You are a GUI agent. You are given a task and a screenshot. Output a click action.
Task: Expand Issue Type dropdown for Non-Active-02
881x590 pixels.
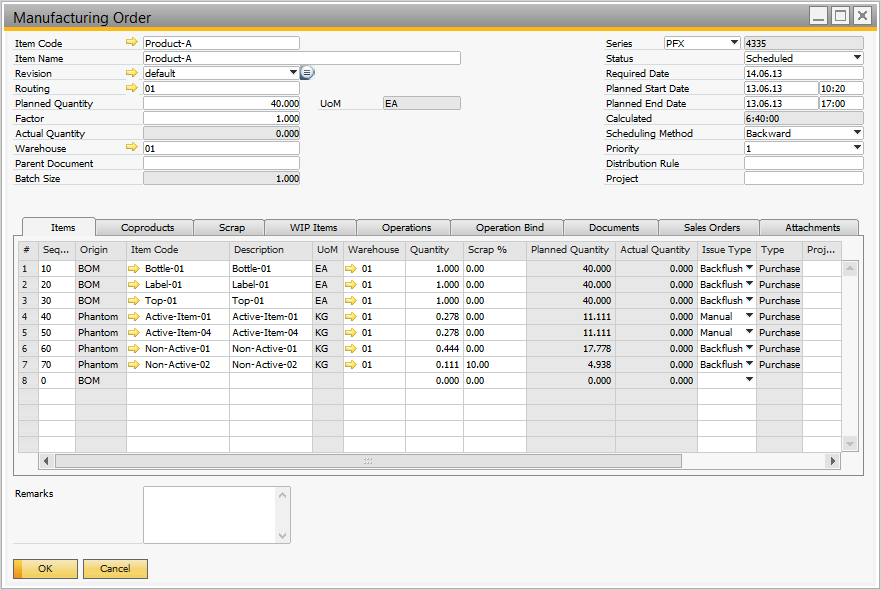(749, 364)
